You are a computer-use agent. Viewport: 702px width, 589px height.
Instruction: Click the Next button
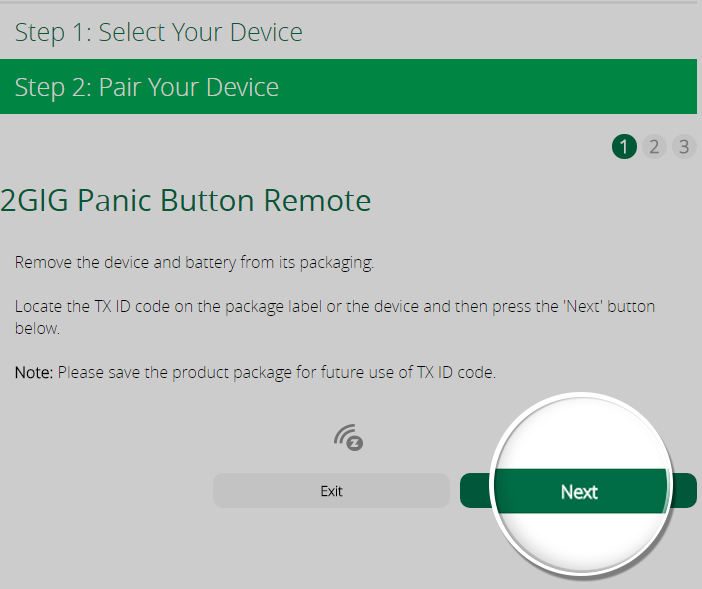578,491
